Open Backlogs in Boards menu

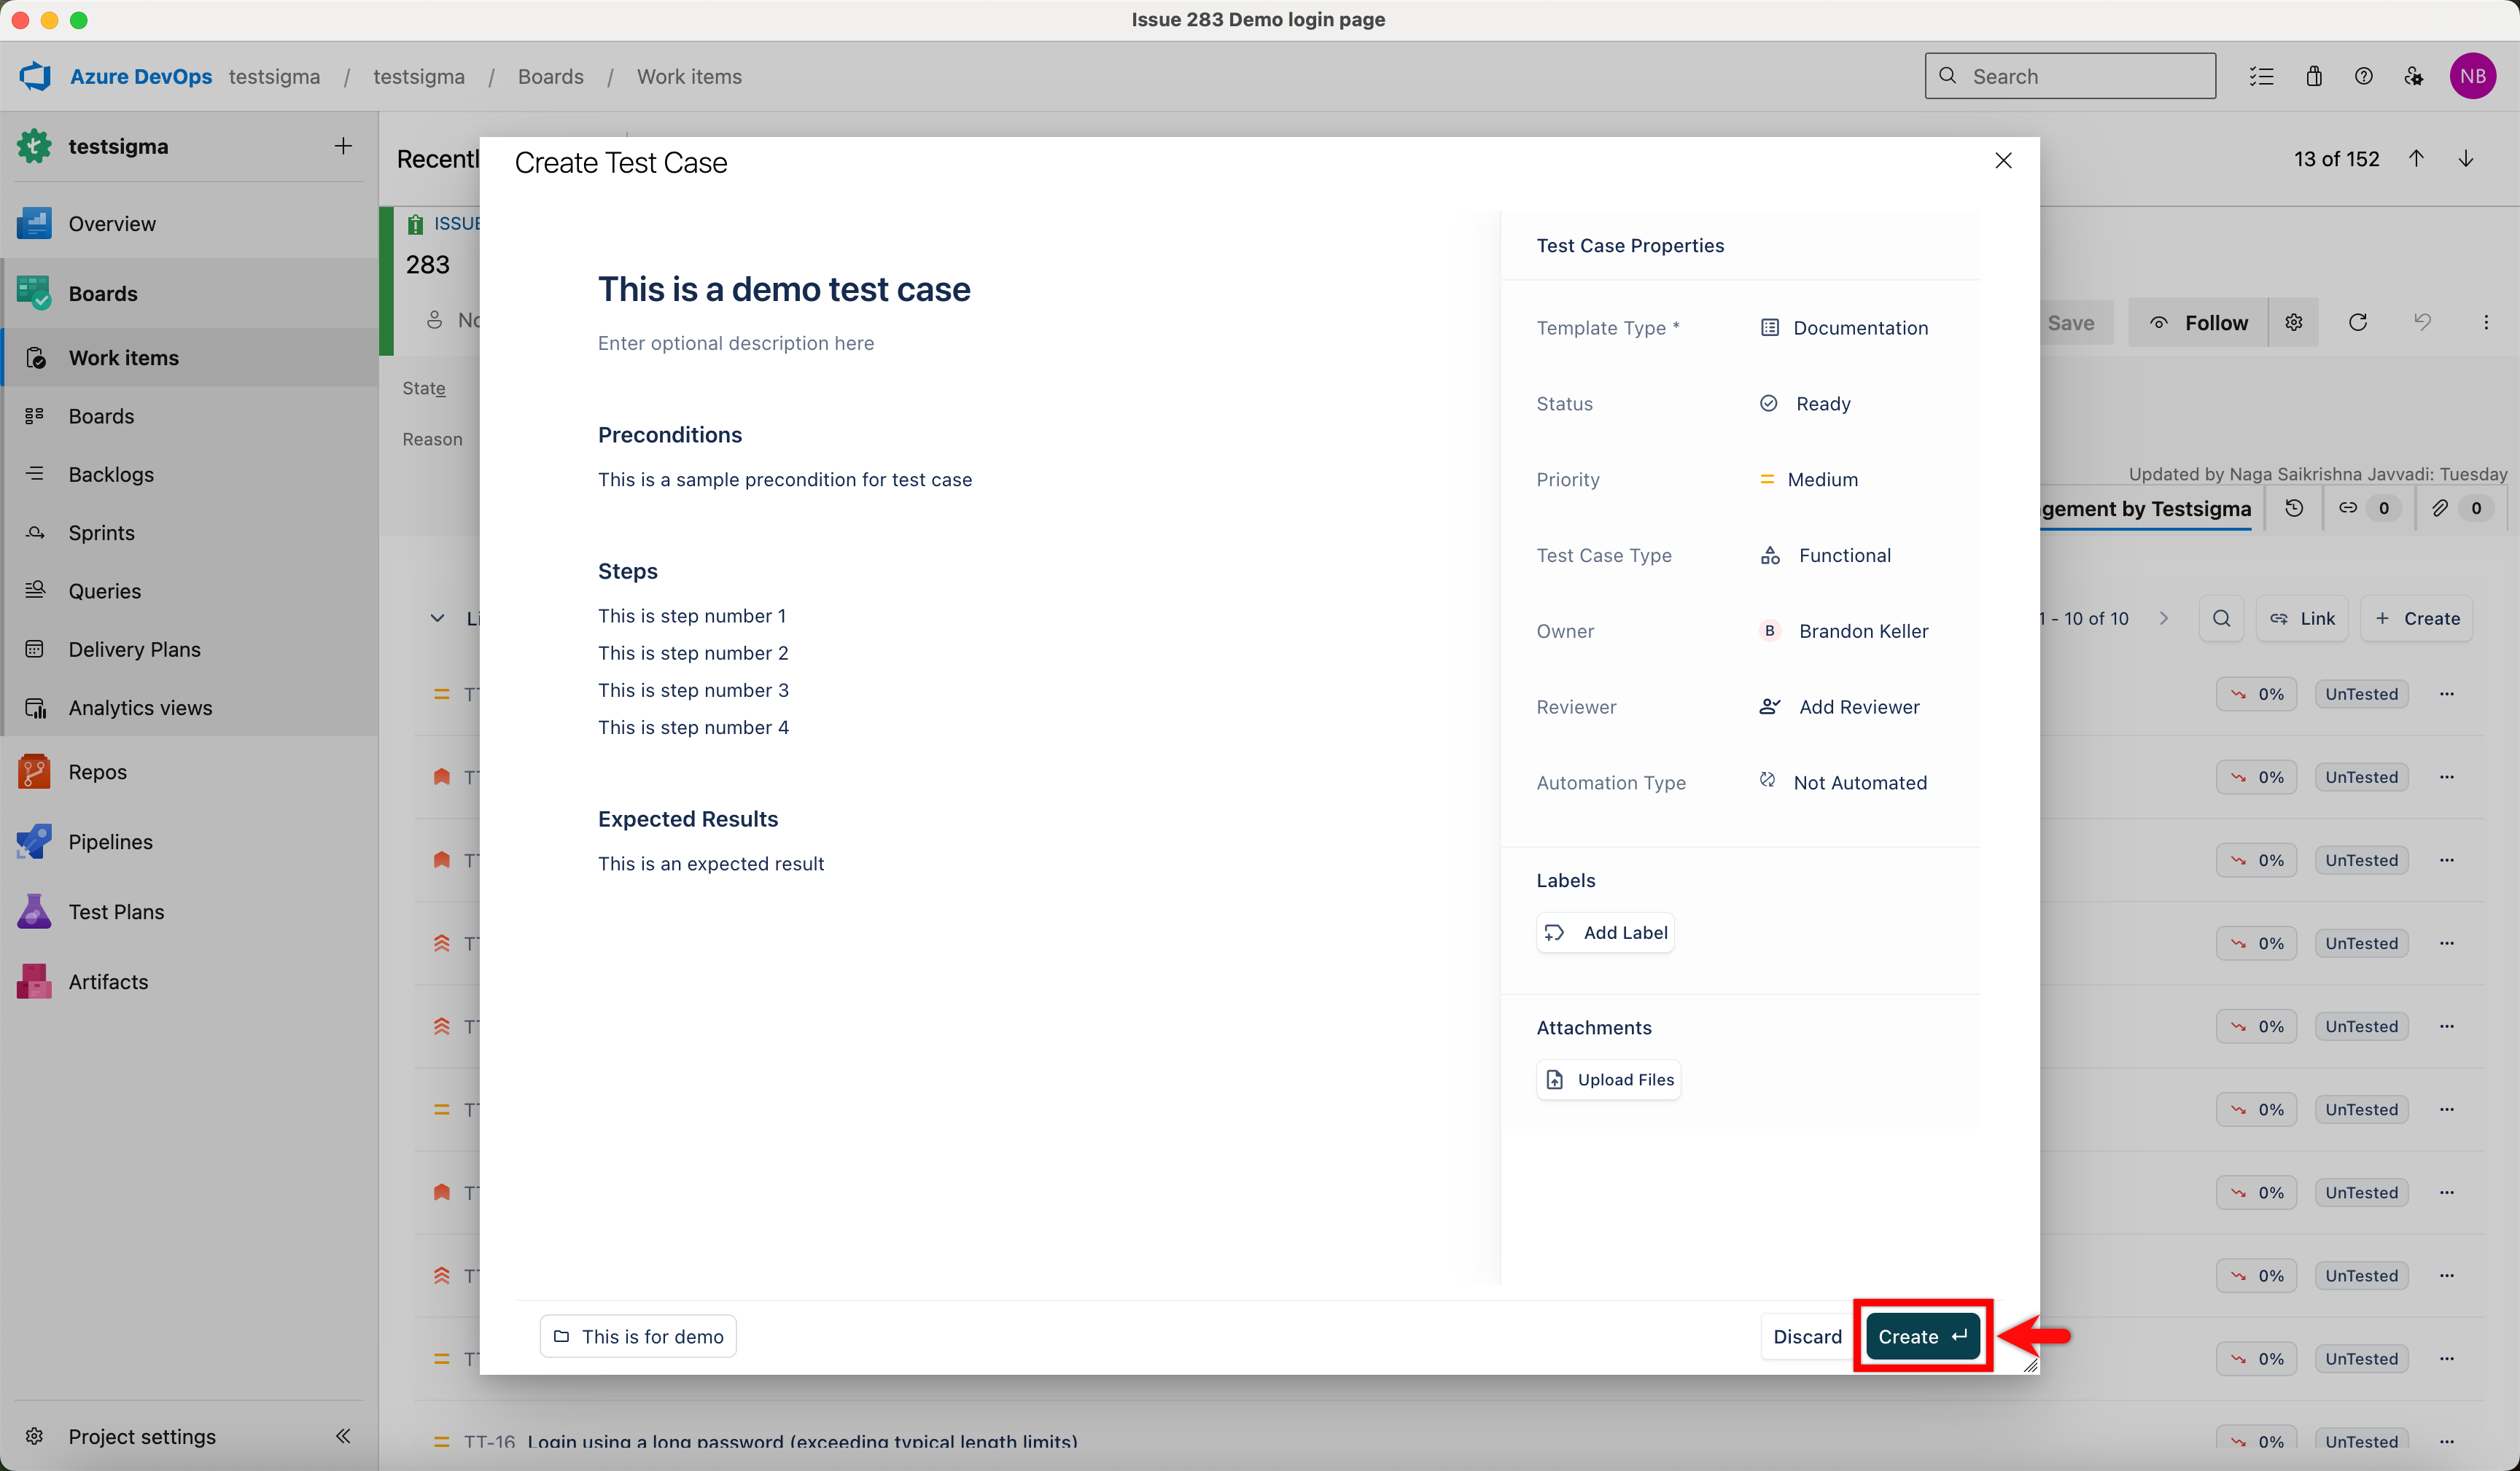pos(110,474)
